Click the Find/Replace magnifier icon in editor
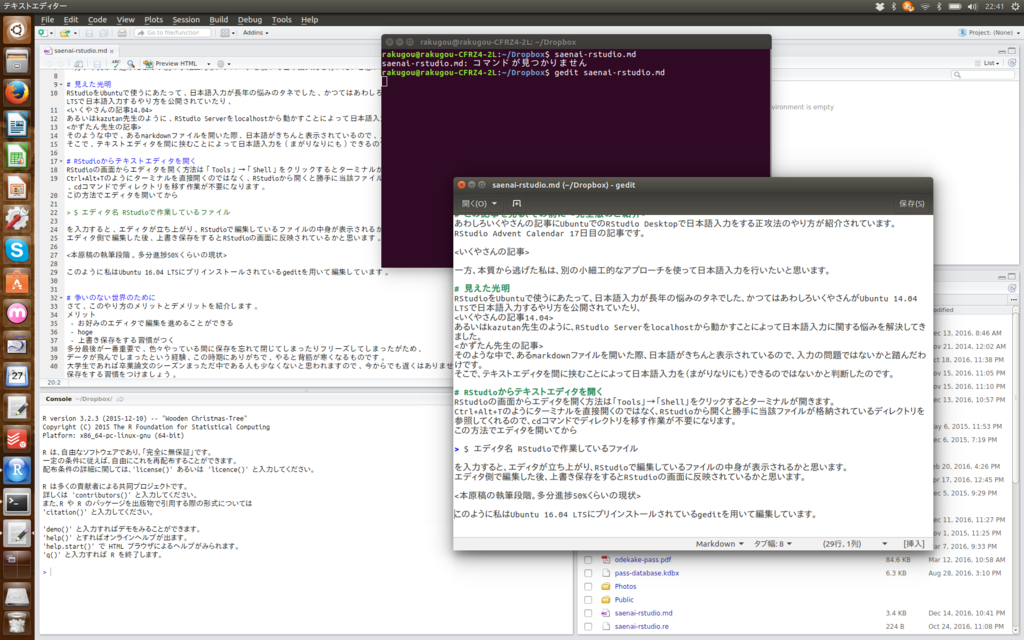The width and height of the screenshot is (1024, 640). pyautogui.click(x=131, y=63)
